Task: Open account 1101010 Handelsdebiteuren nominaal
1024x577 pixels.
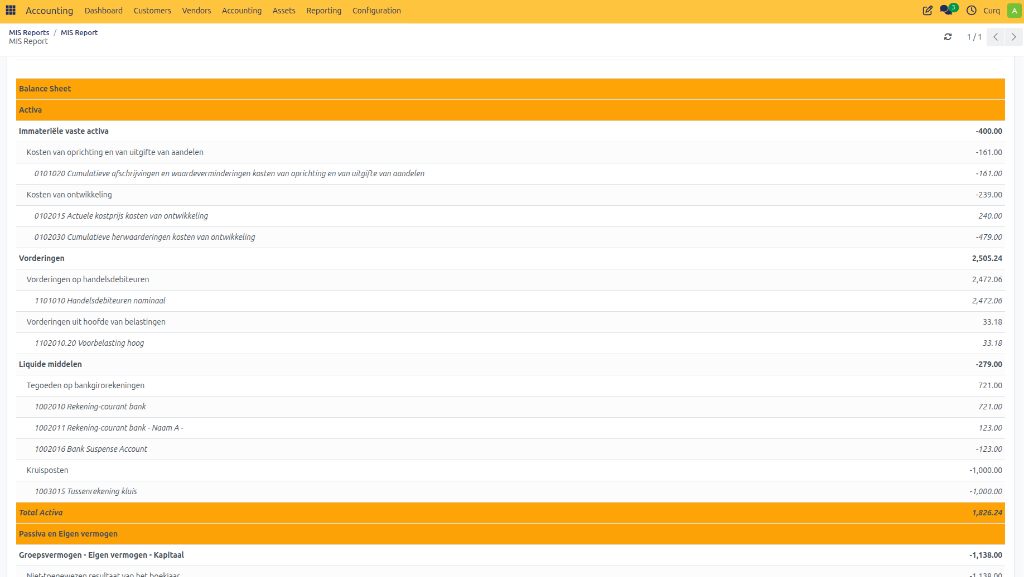Action: 100,301
